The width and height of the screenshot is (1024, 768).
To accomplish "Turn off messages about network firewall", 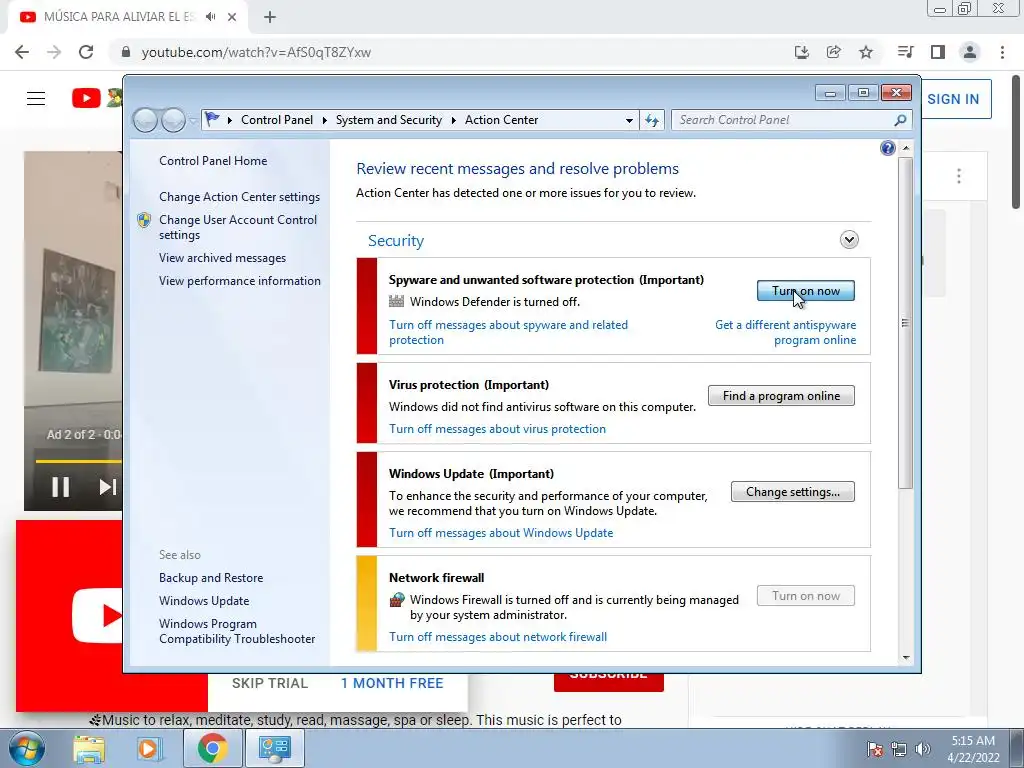I will (x=498, y=637).
